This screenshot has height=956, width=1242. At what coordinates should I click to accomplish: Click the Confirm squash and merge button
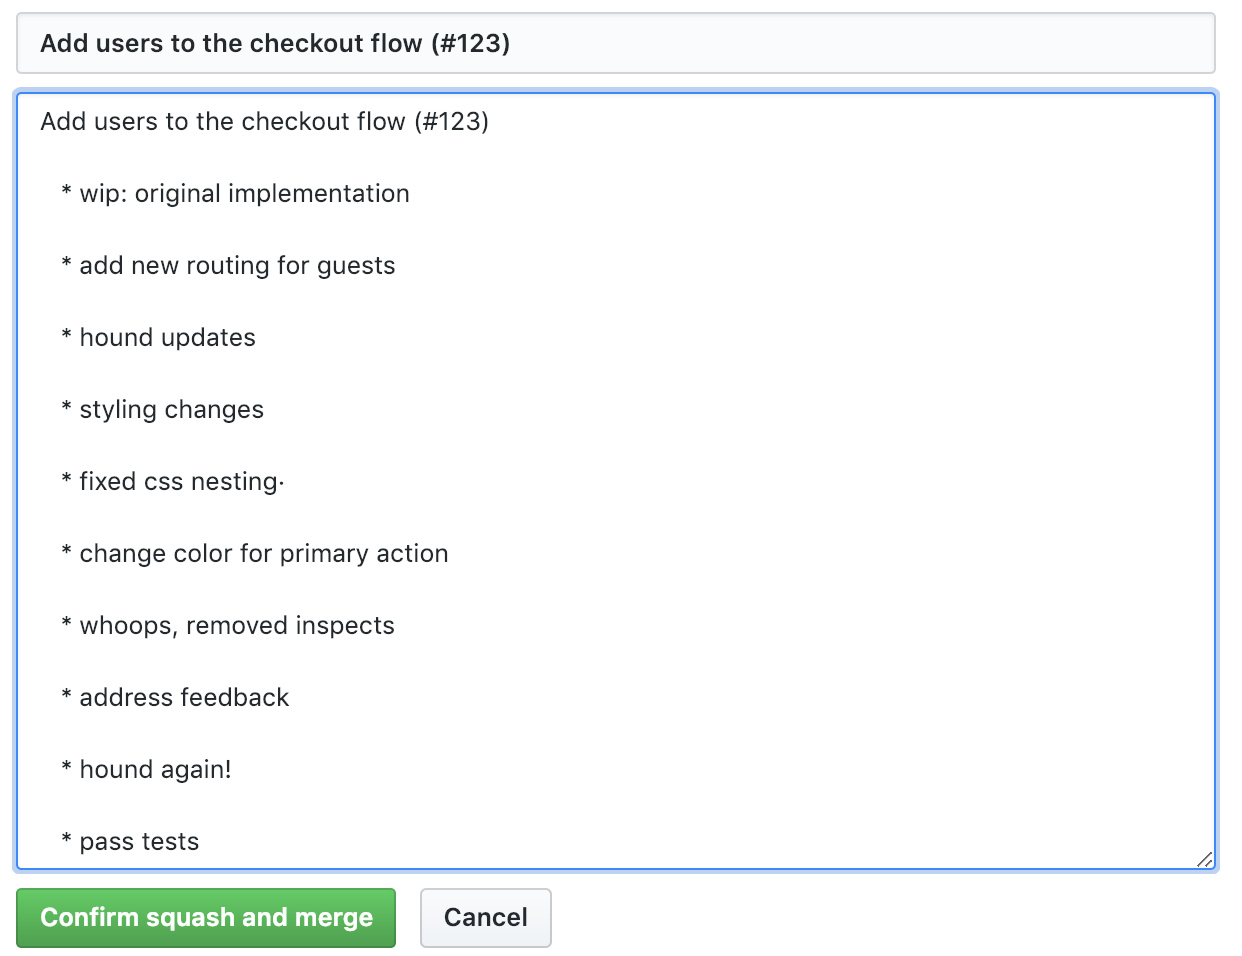[206, 918]
